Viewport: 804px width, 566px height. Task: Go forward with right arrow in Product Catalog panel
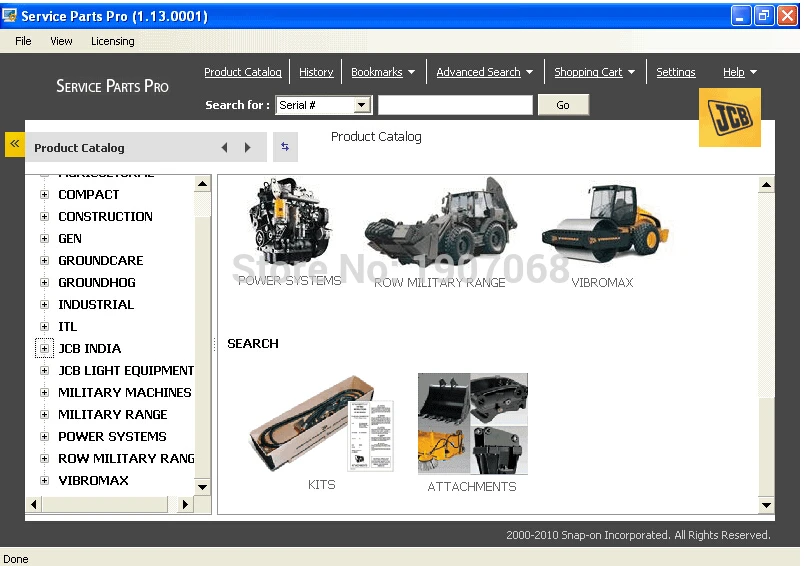248,148
